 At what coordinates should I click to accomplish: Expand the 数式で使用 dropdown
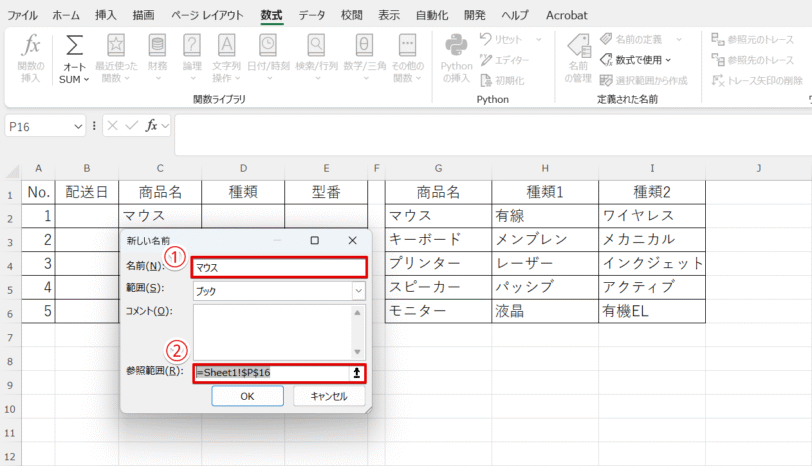tap(668, 60)
